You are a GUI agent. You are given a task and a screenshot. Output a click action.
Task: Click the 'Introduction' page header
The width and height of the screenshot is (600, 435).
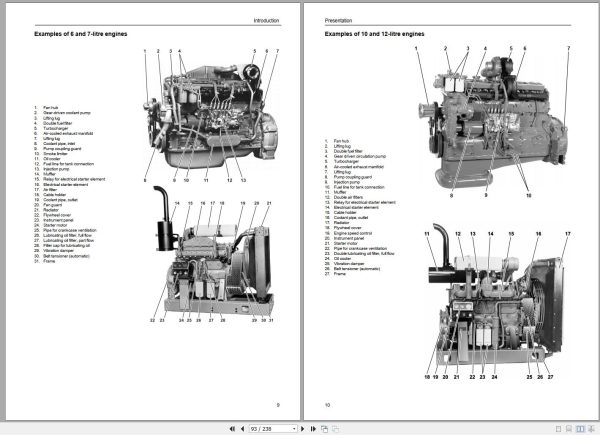tap(266, 21)
